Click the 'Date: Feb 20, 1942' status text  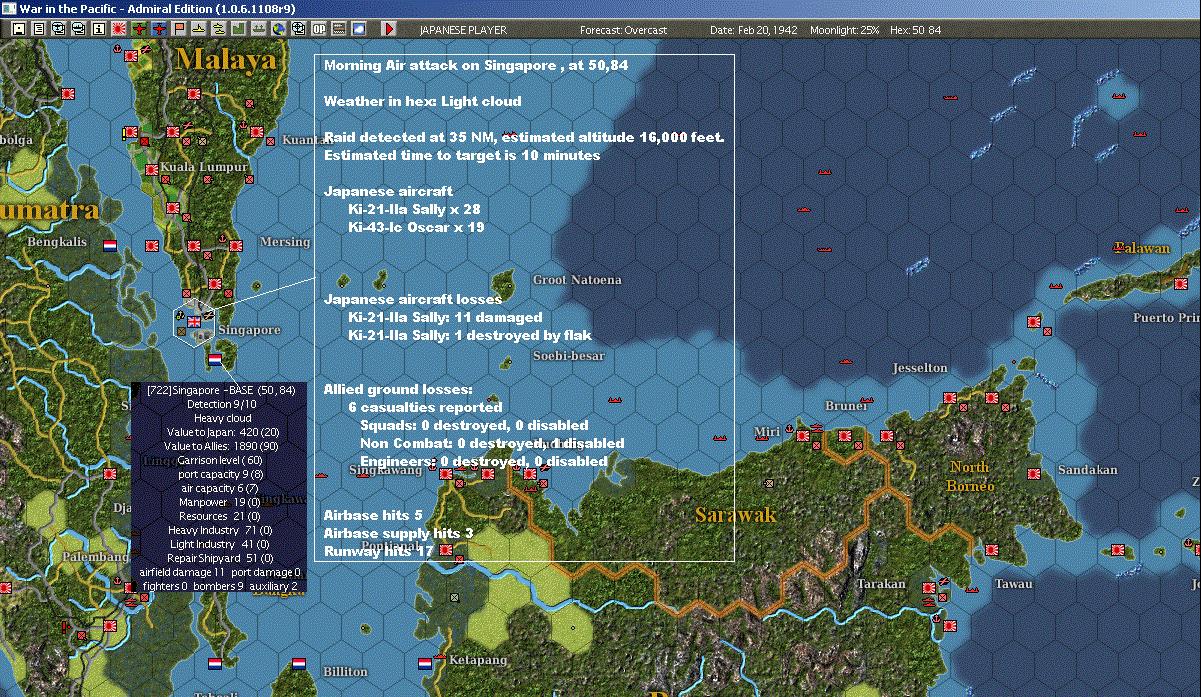pos(754,30)
